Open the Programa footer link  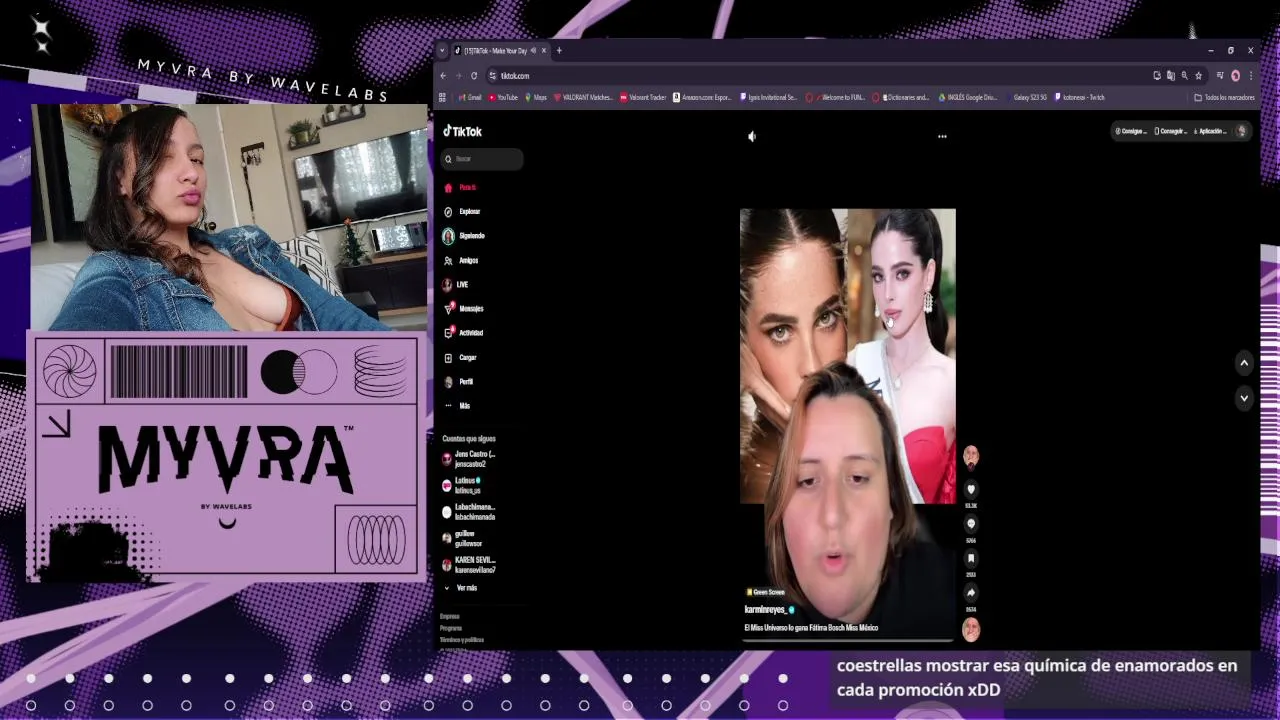pyautogui.click(x=451, y=628)
